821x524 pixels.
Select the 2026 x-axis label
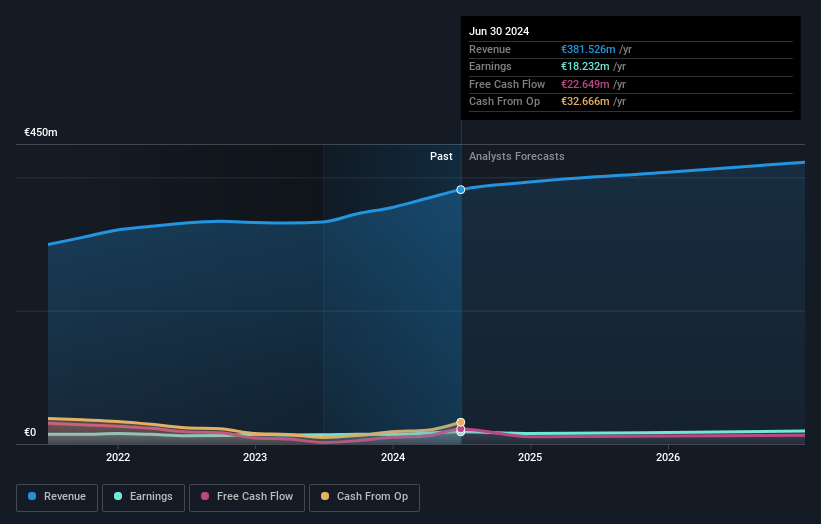(x=668, y=457)
